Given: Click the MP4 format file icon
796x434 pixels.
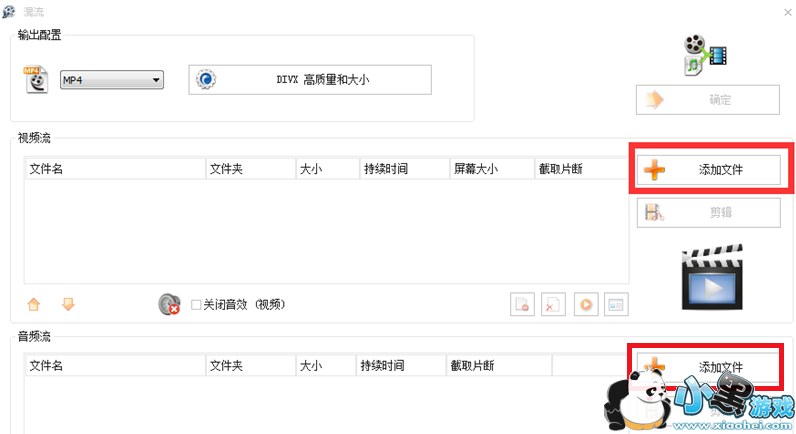Looking at the screenshot, I should pyautogui.click(x=36, y=80).
